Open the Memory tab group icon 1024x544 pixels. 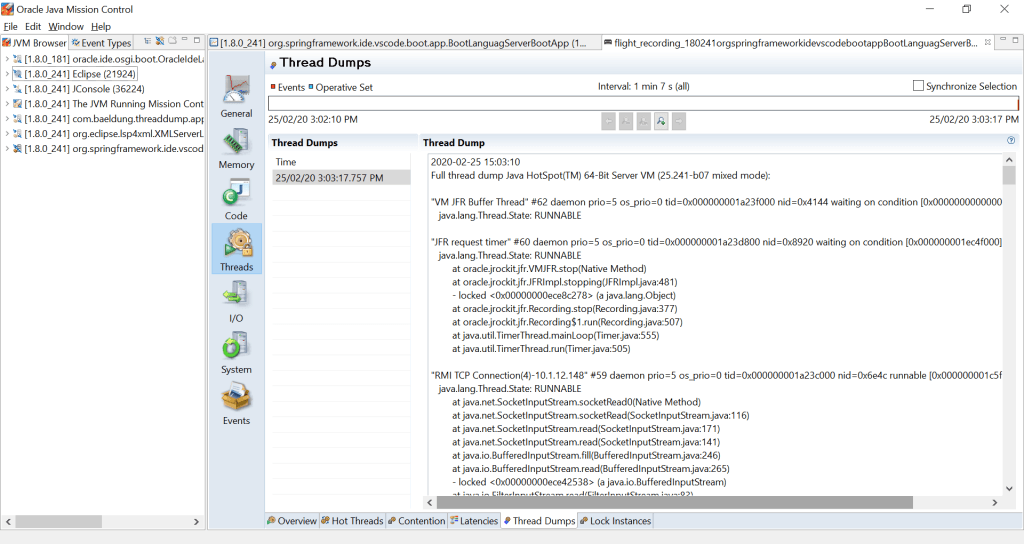[x=236, y=140]
